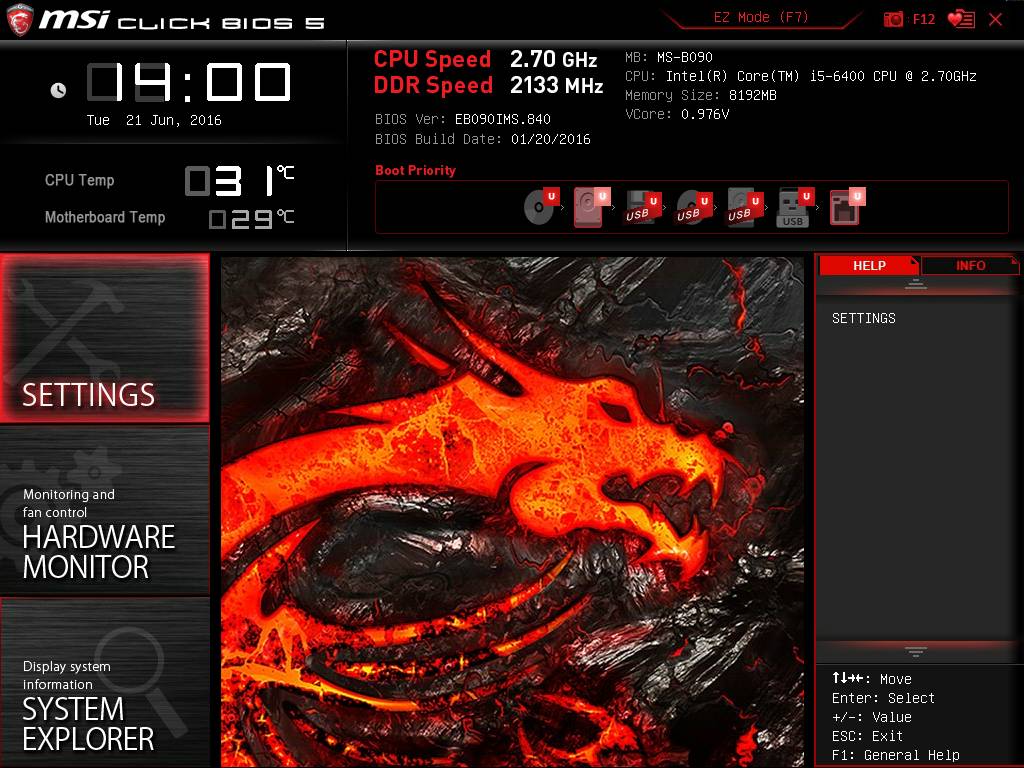This screenshot has height=768, width=1024.
Task: Click the CPU Temp label
Action: [80, 180]
